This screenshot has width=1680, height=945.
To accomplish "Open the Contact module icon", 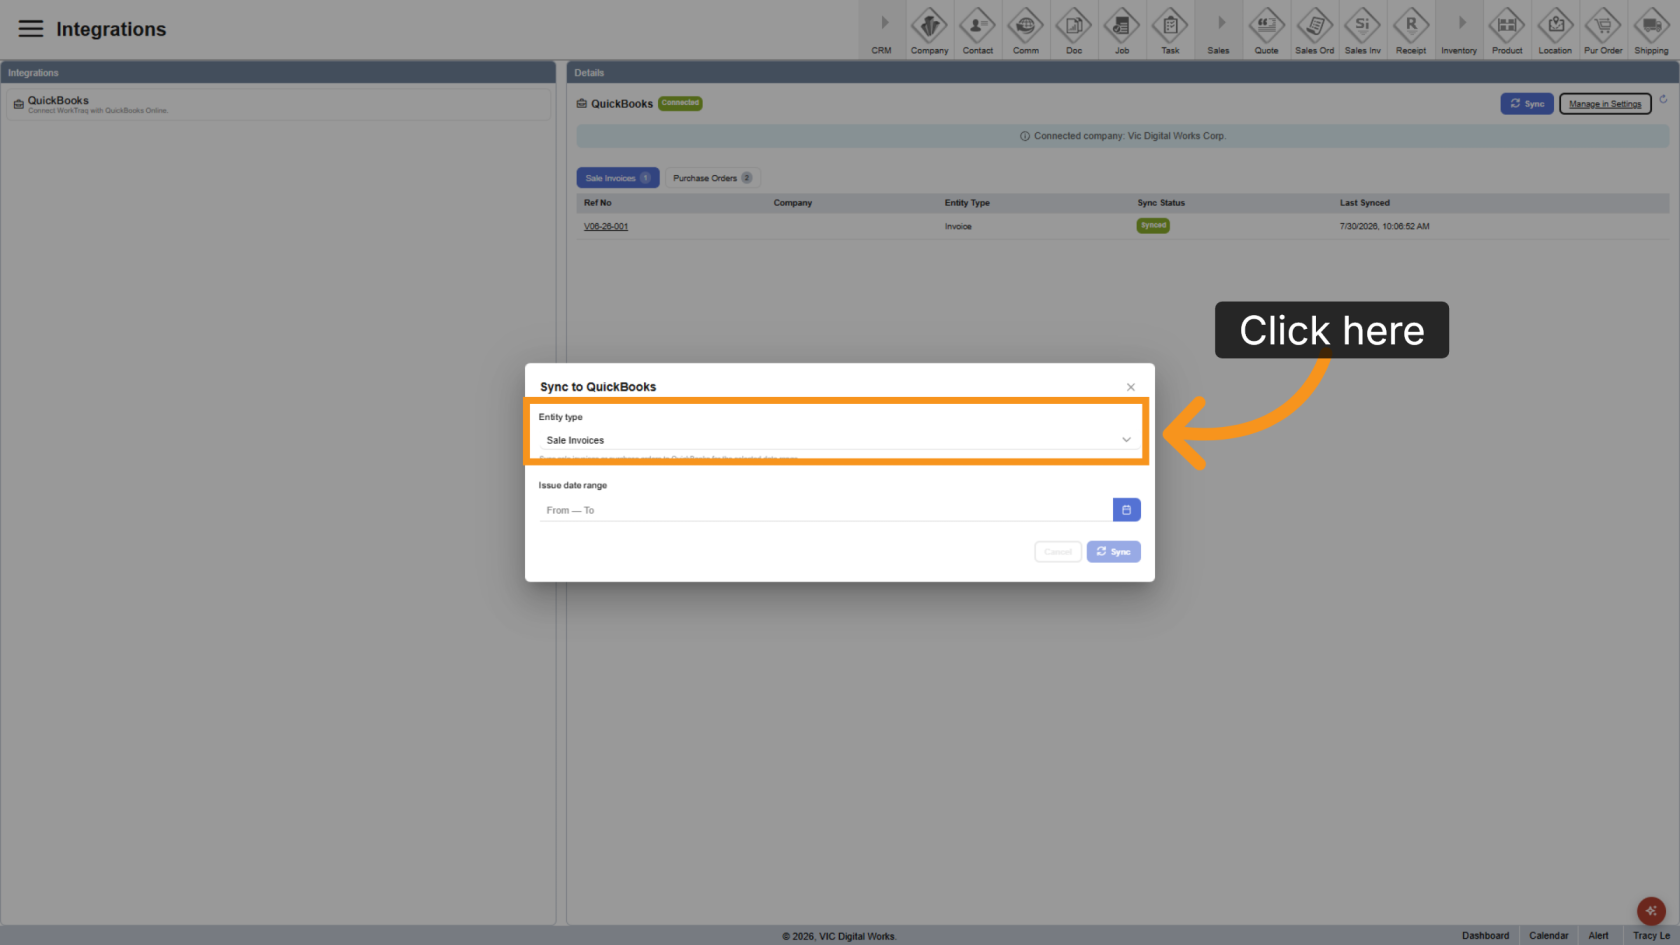I will (x=977, y=30).
